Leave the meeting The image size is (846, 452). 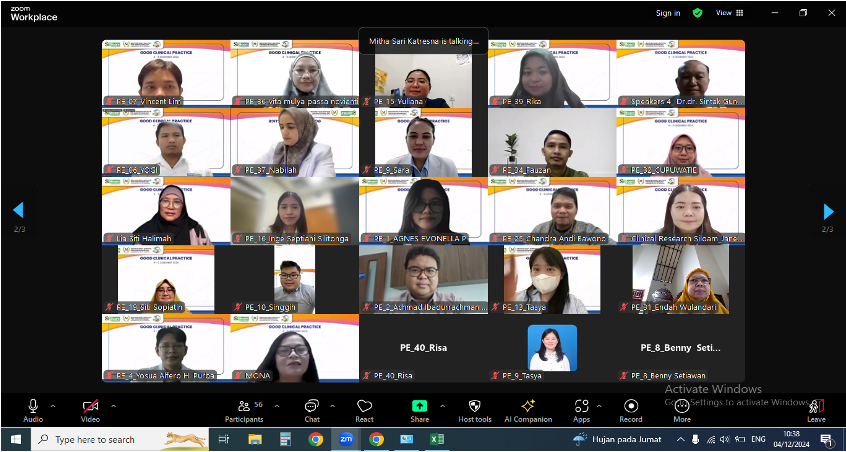816,410
